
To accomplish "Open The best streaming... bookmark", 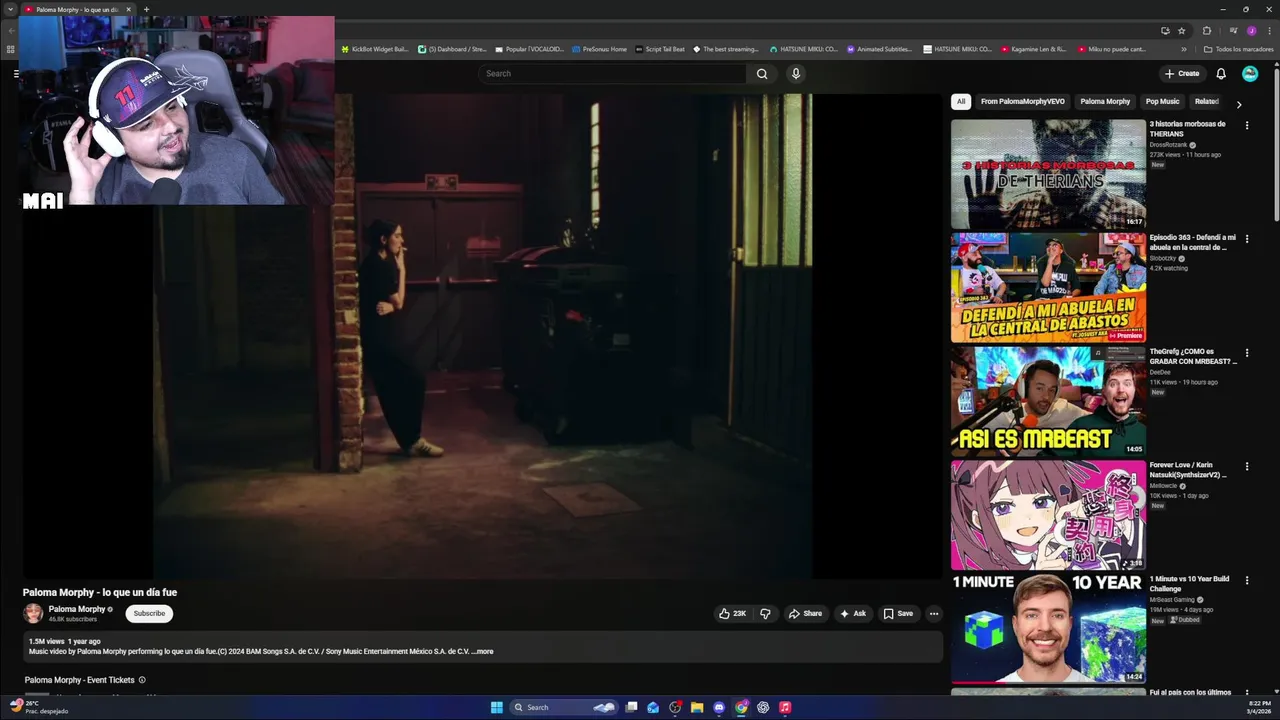I will [x=726, y=49].
